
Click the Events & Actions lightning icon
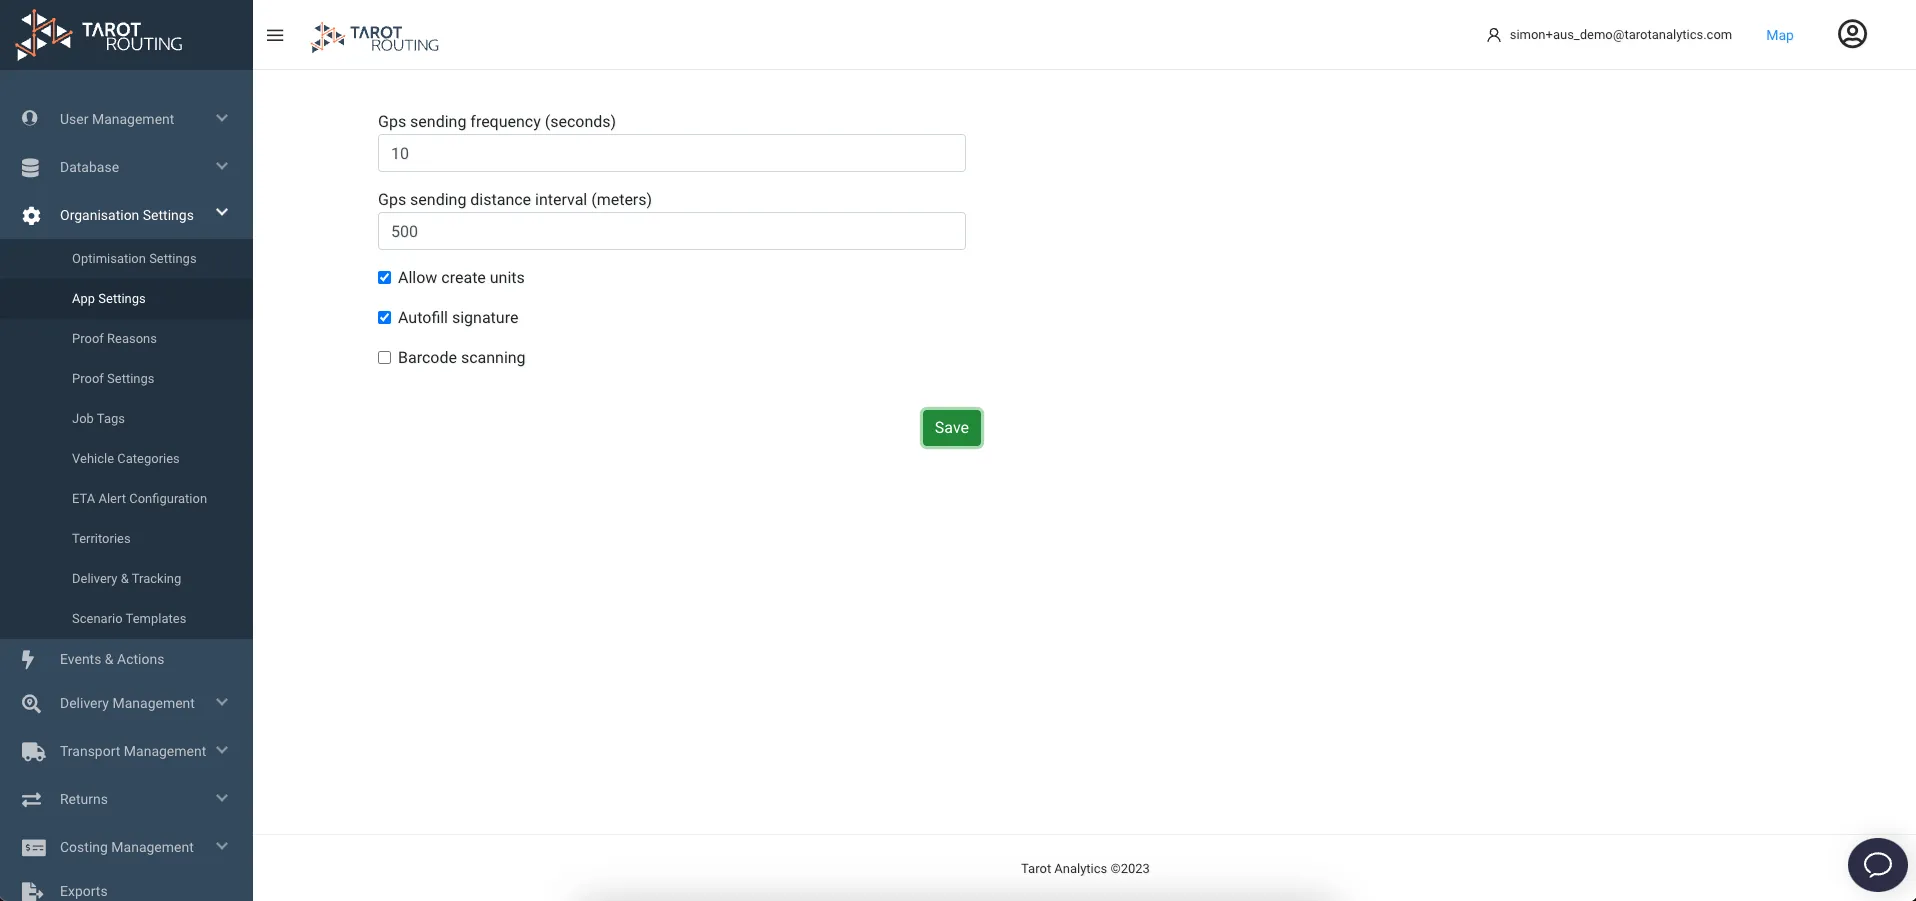coord(28,659)
